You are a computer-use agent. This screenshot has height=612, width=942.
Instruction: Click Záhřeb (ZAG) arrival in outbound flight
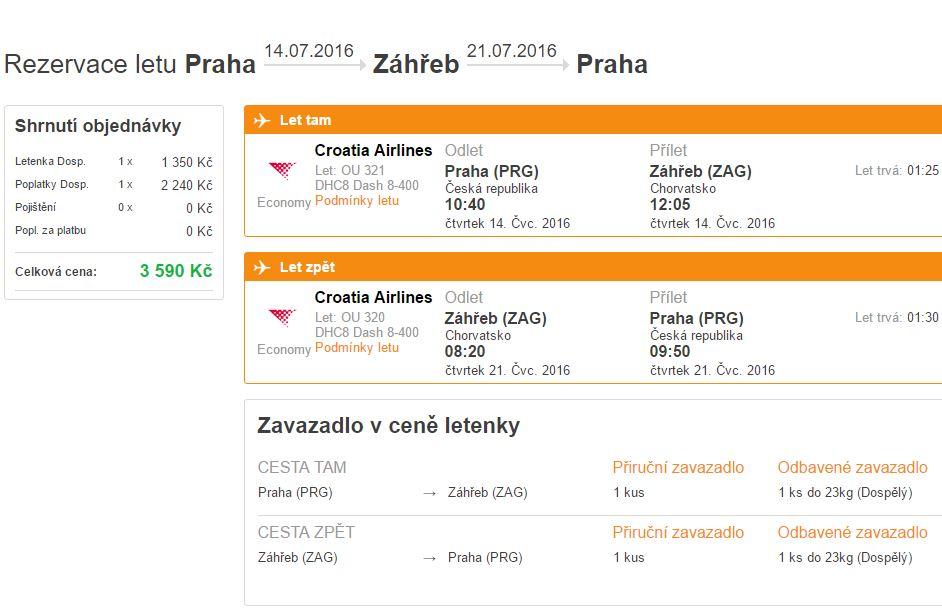click(700, 171)
